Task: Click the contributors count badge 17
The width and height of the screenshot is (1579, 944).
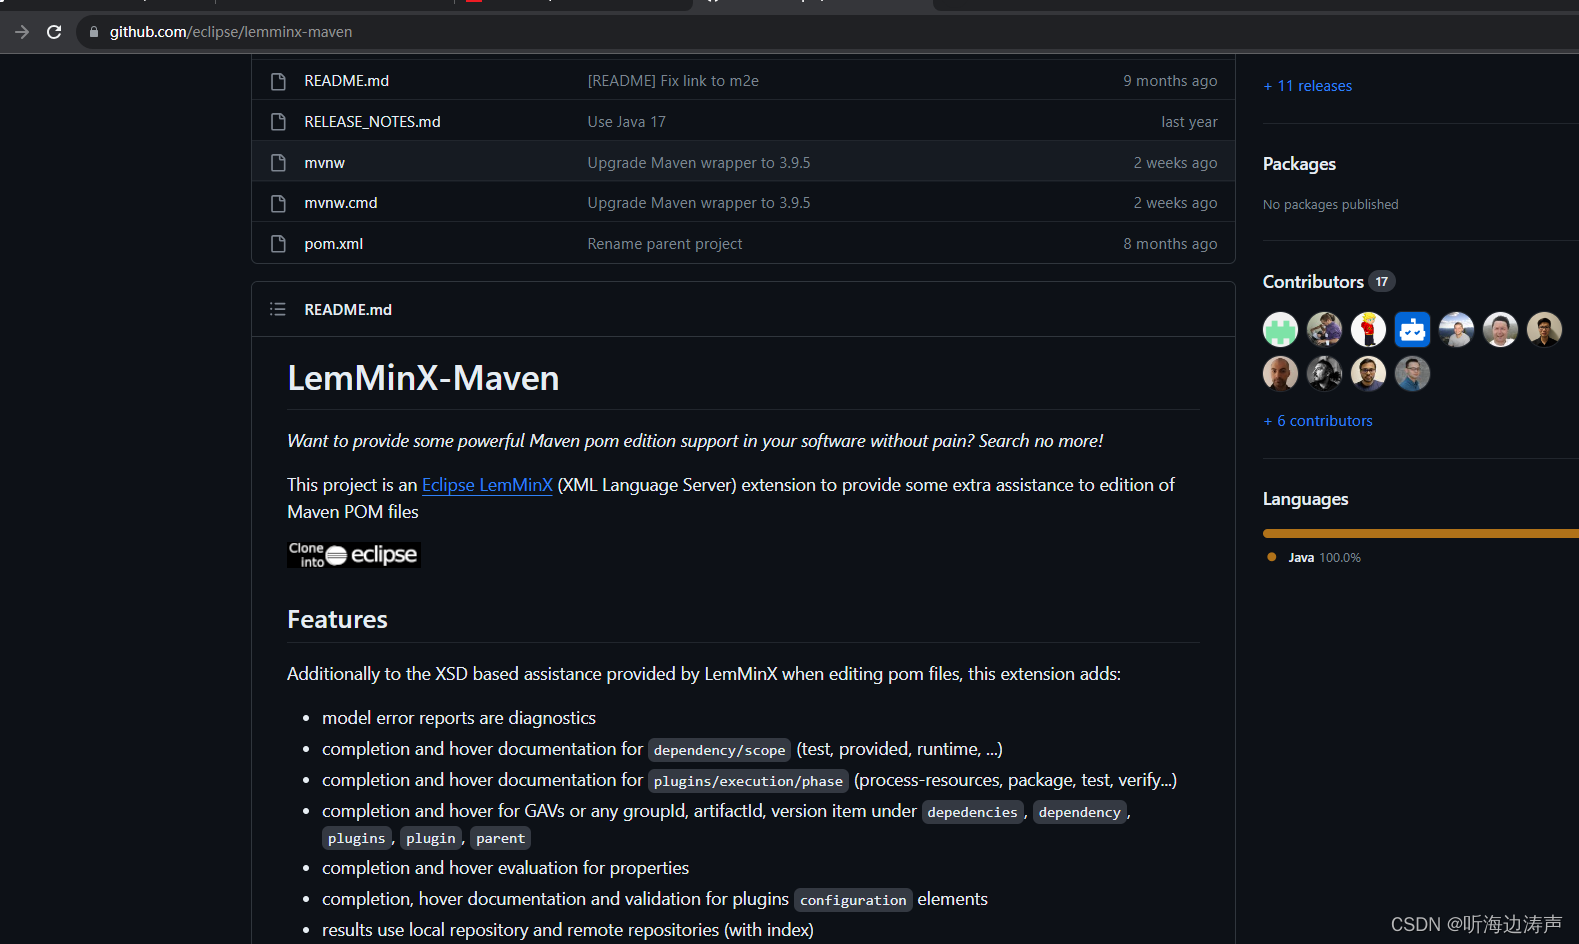Action: click(x=1381, y=282)
